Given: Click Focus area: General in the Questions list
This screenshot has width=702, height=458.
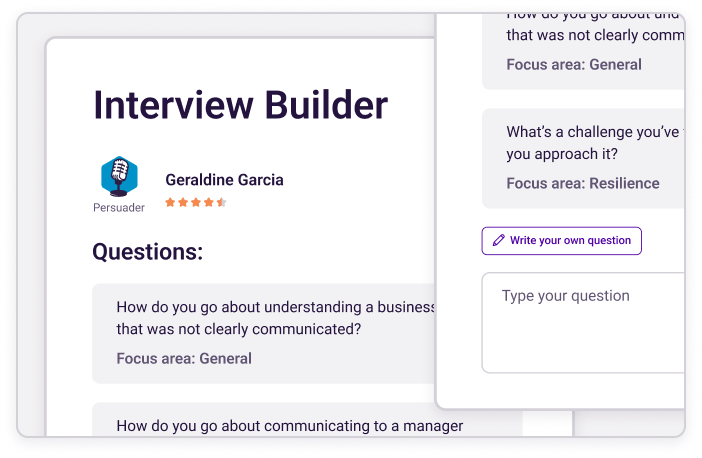Looking at the screenshot, I should (184, 358).
